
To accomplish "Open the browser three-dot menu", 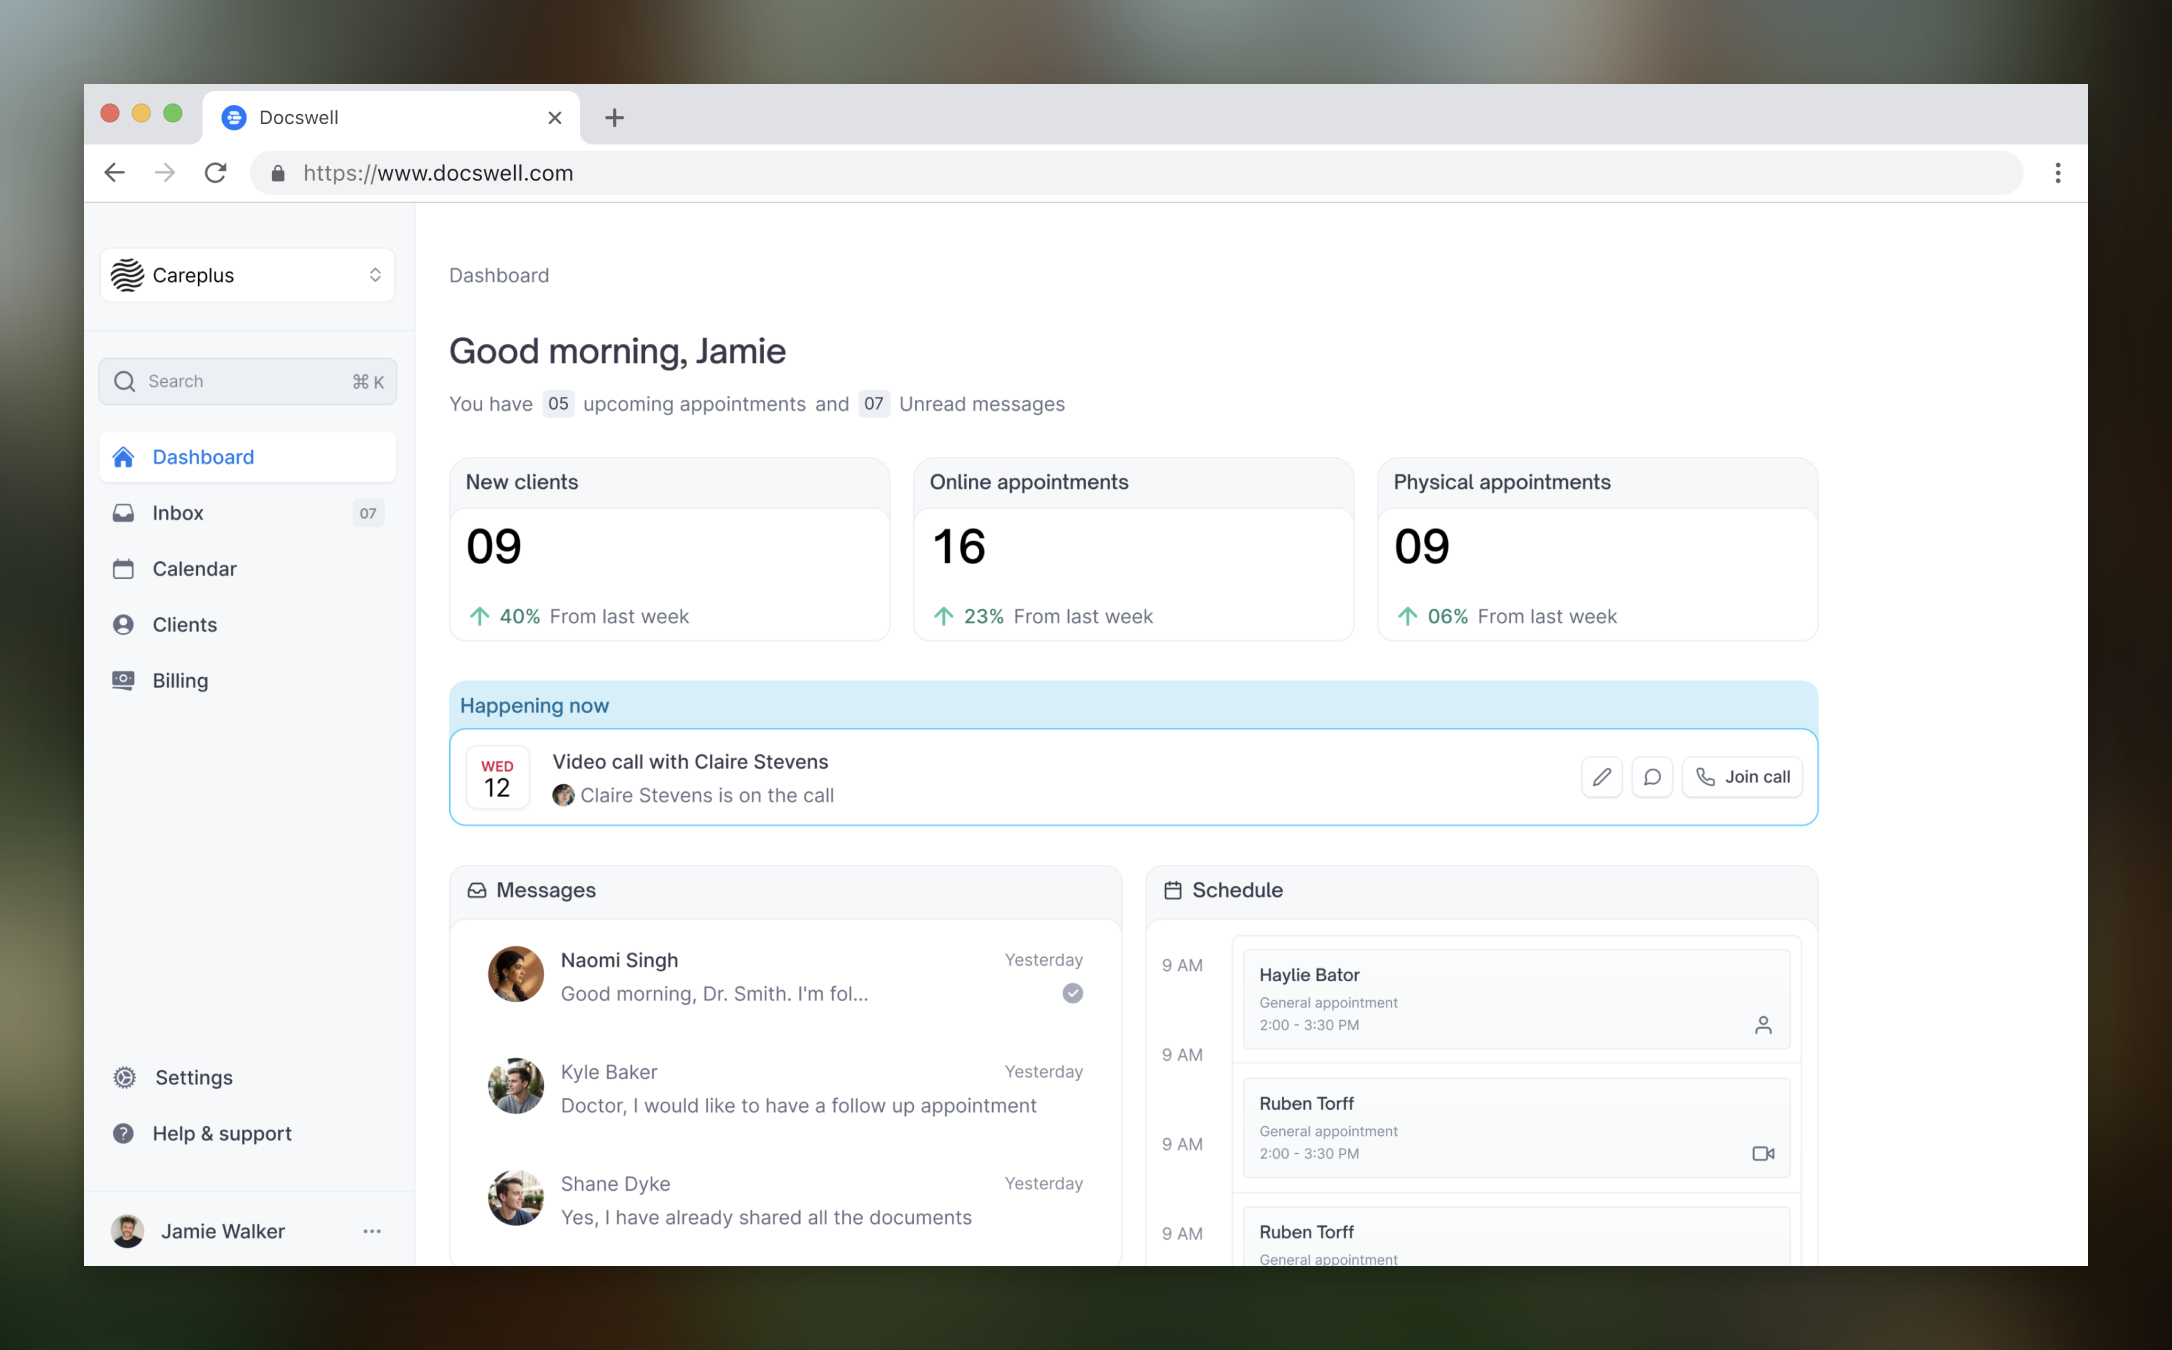I will 2058,173.
